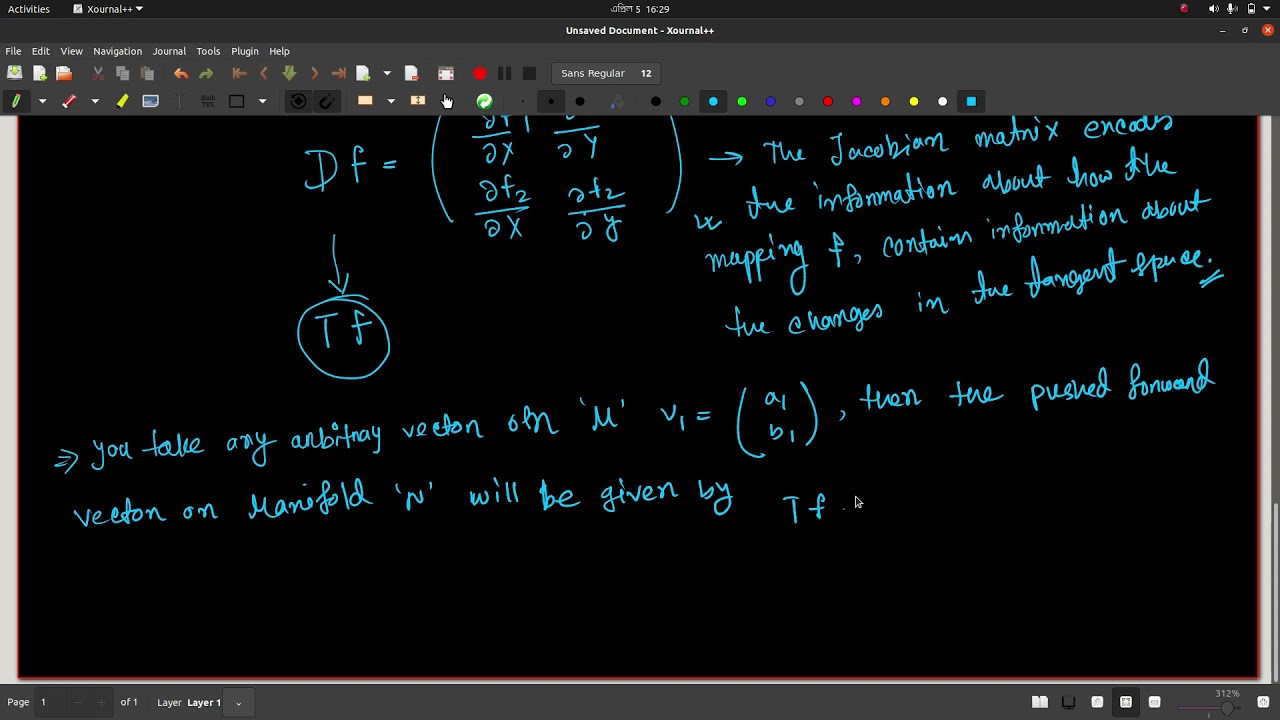
Task: Pick the red color swatch
Action: [828, 101]
